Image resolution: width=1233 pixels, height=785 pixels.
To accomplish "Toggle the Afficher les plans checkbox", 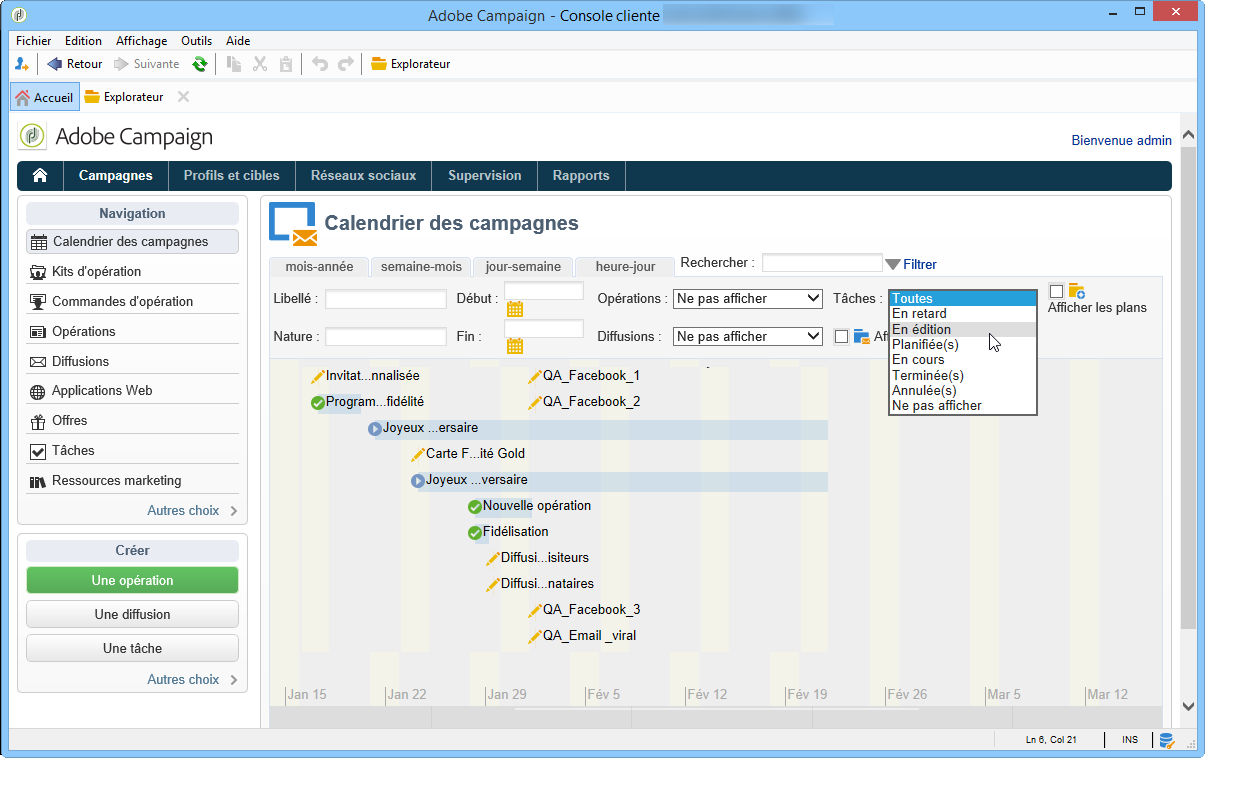I will coord(1056,291).
